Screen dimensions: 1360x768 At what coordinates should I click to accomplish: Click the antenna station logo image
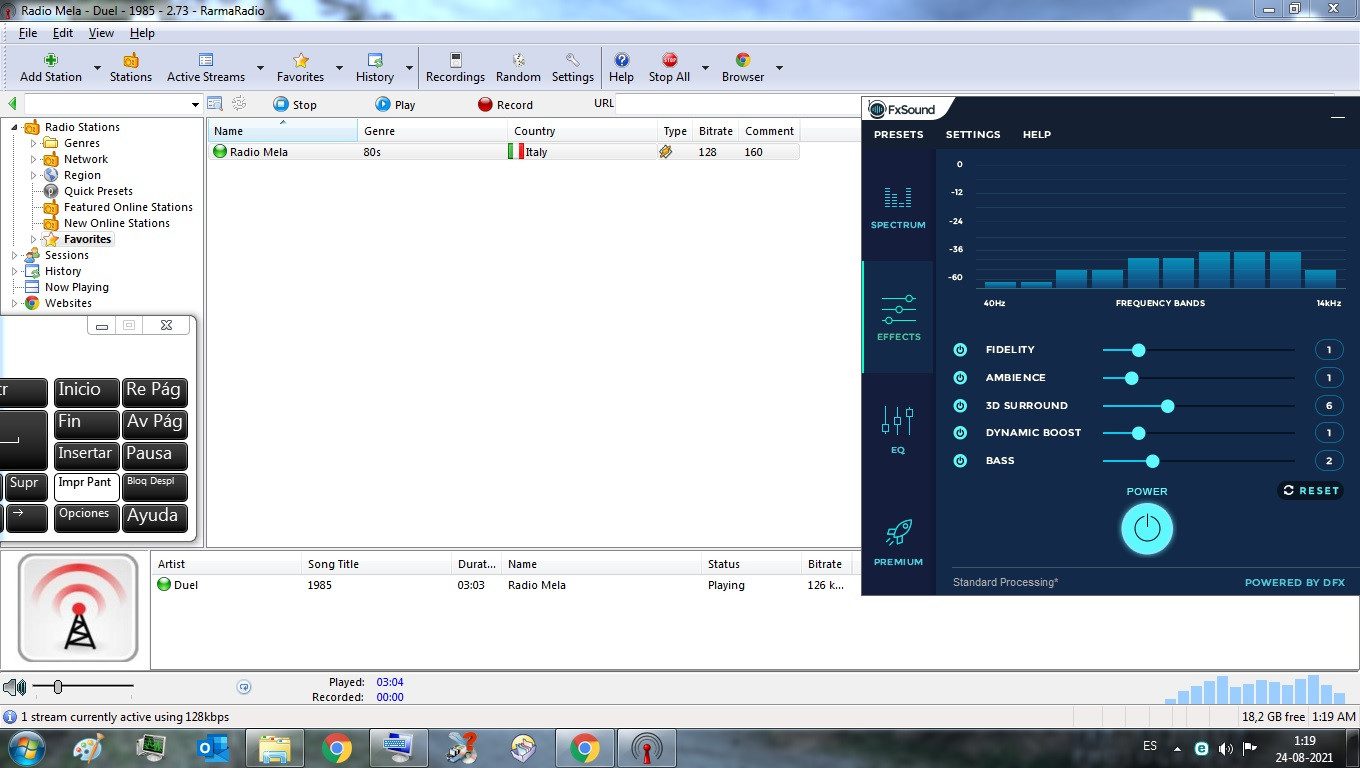(x=78, y=608)
